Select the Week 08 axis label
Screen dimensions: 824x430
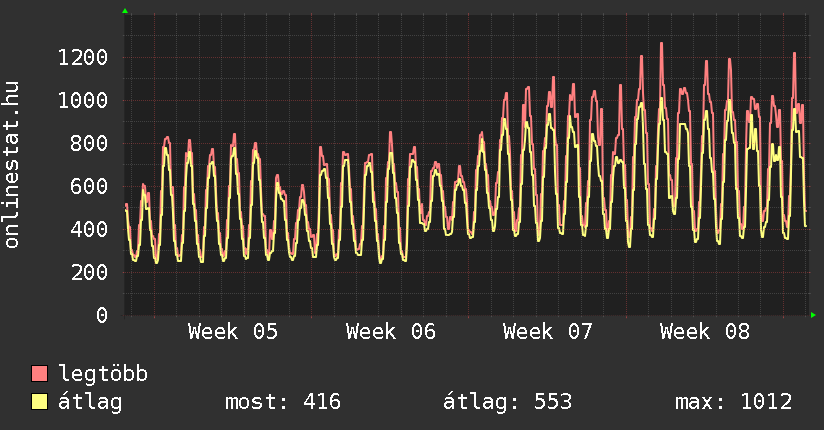point(705,332)
